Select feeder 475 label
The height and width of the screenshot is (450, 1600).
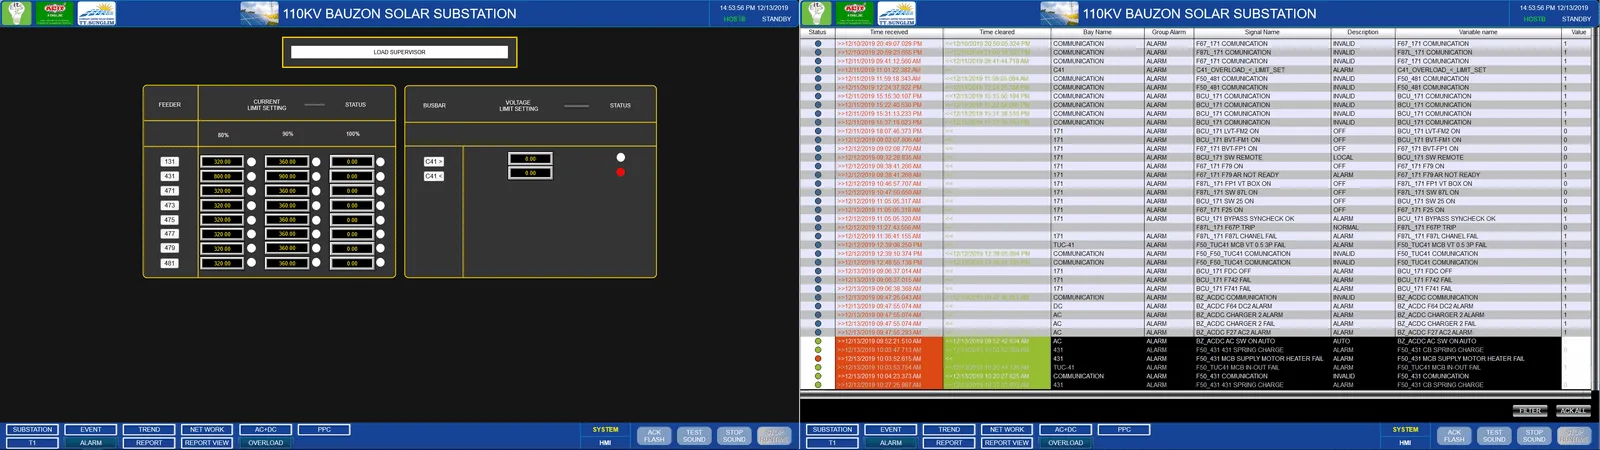[169, 220]
